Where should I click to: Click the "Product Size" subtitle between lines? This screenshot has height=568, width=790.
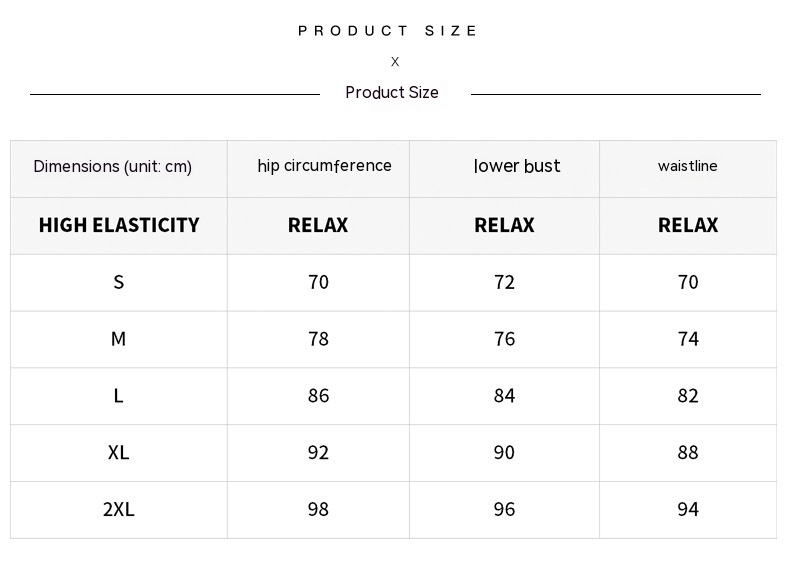click(392, 93)
